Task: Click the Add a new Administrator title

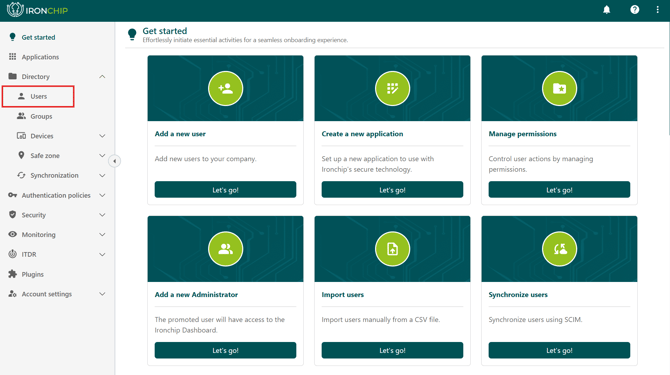Action: [x=196, y=294]
